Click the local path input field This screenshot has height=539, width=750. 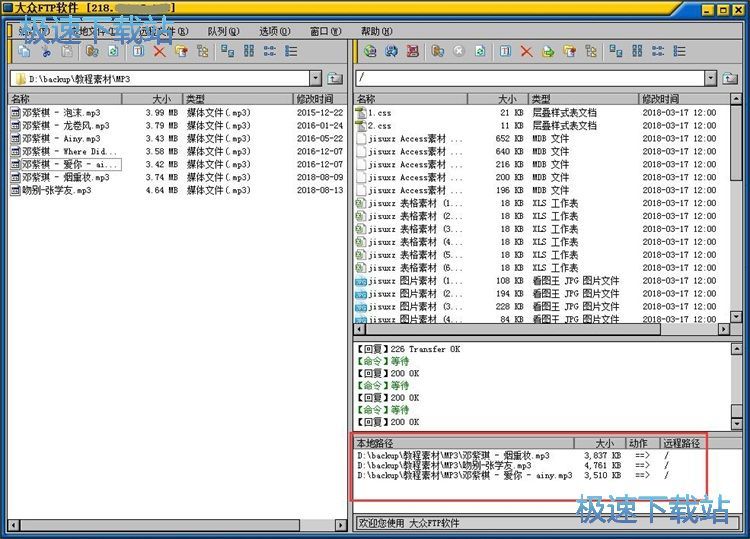coord(160,78)
